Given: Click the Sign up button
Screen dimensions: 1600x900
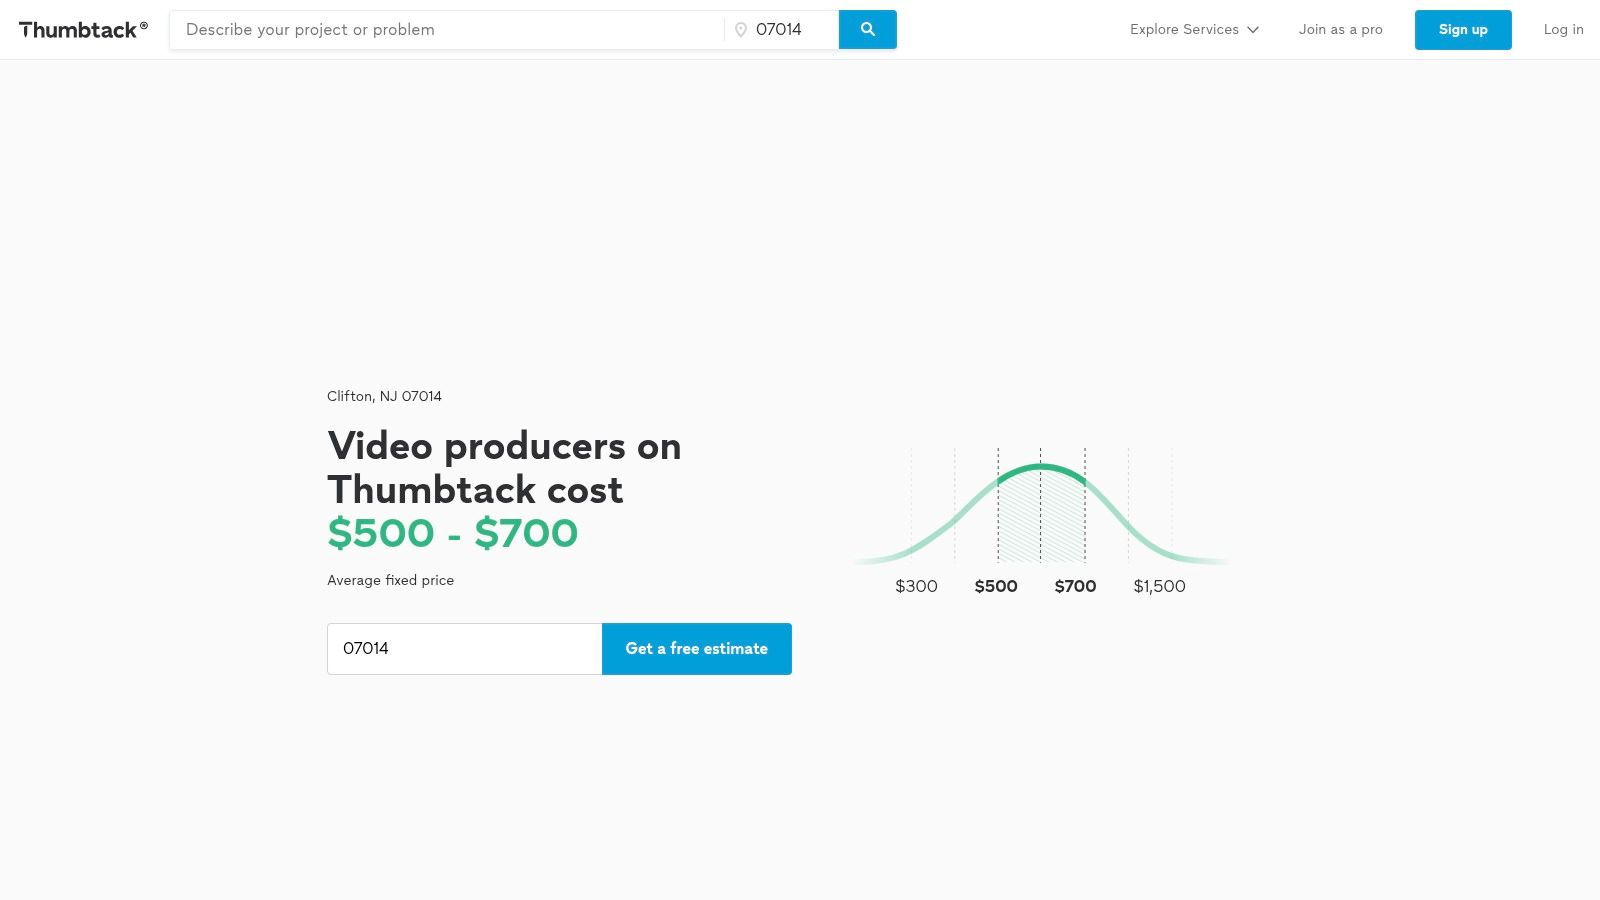Looking at the screenshot, I should click(1463, 29).
